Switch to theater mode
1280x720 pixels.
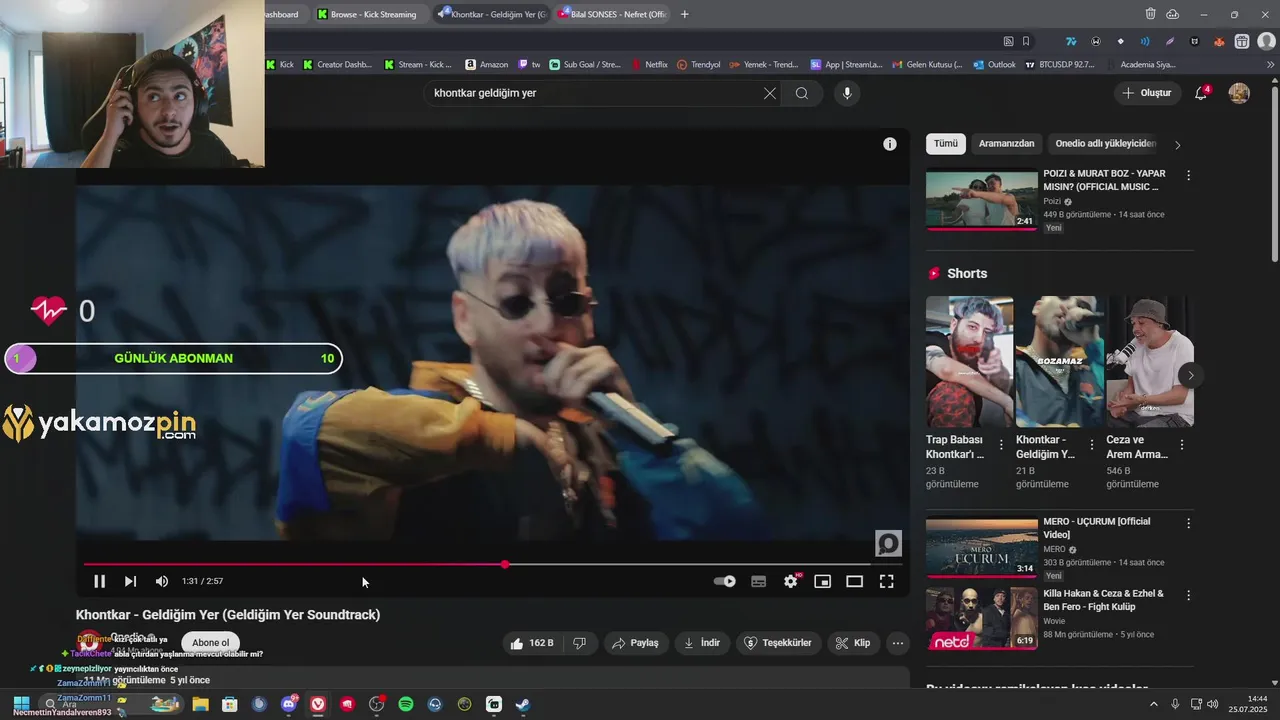pos(855,581)
